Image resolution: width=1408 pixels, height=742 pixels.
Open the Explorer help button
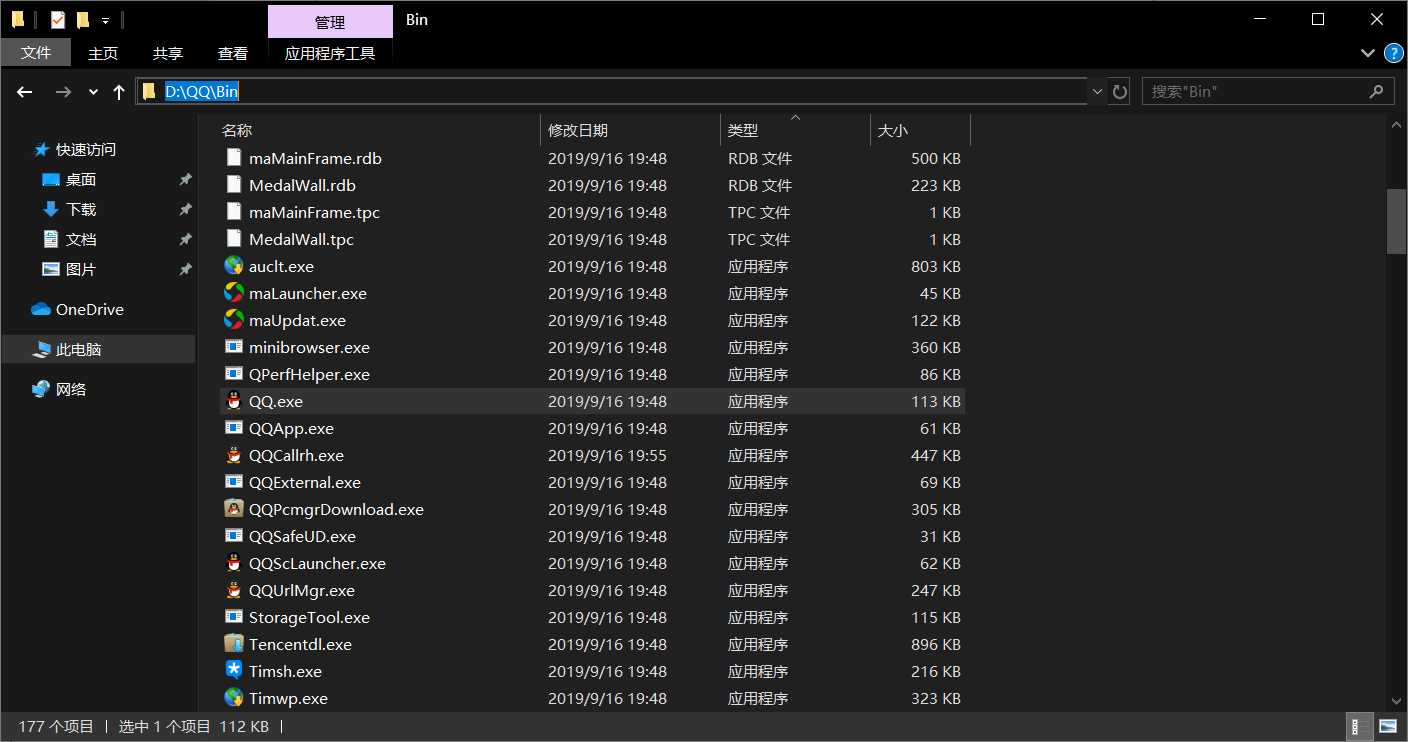pos(1393,53)
